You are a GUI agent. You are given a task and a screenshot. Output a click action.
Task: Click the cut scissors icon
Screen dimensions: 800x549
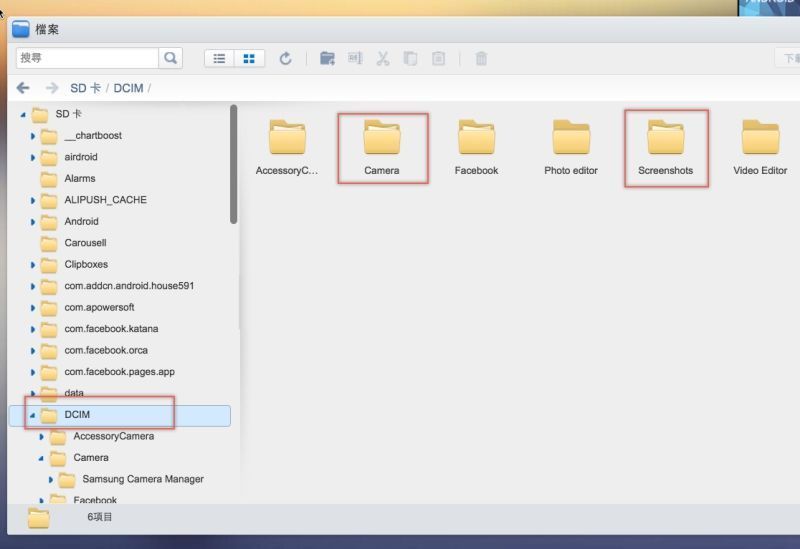click(x=383, y=59)
